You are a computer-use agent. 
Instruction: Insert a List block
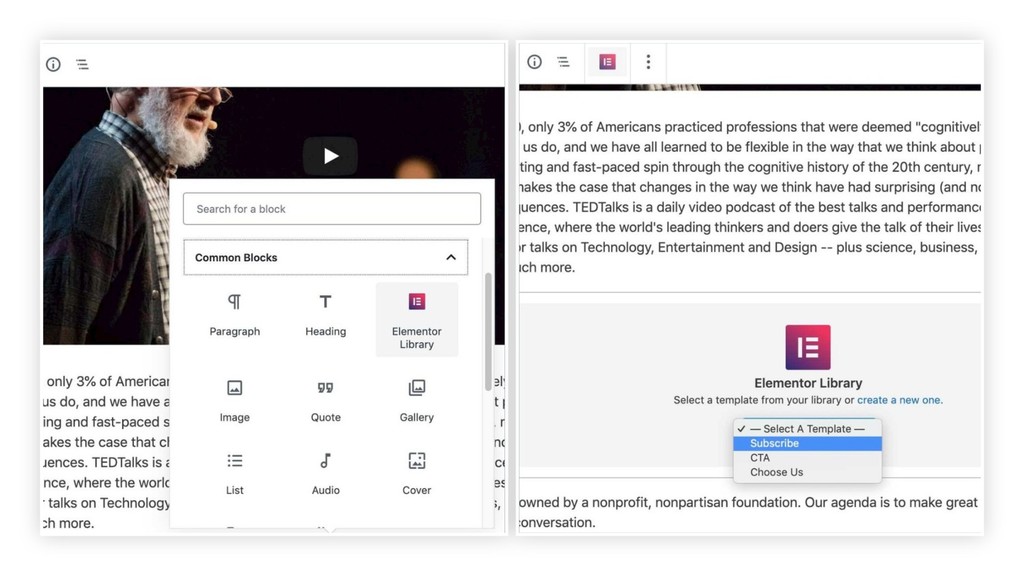click(x=234, y=474)
